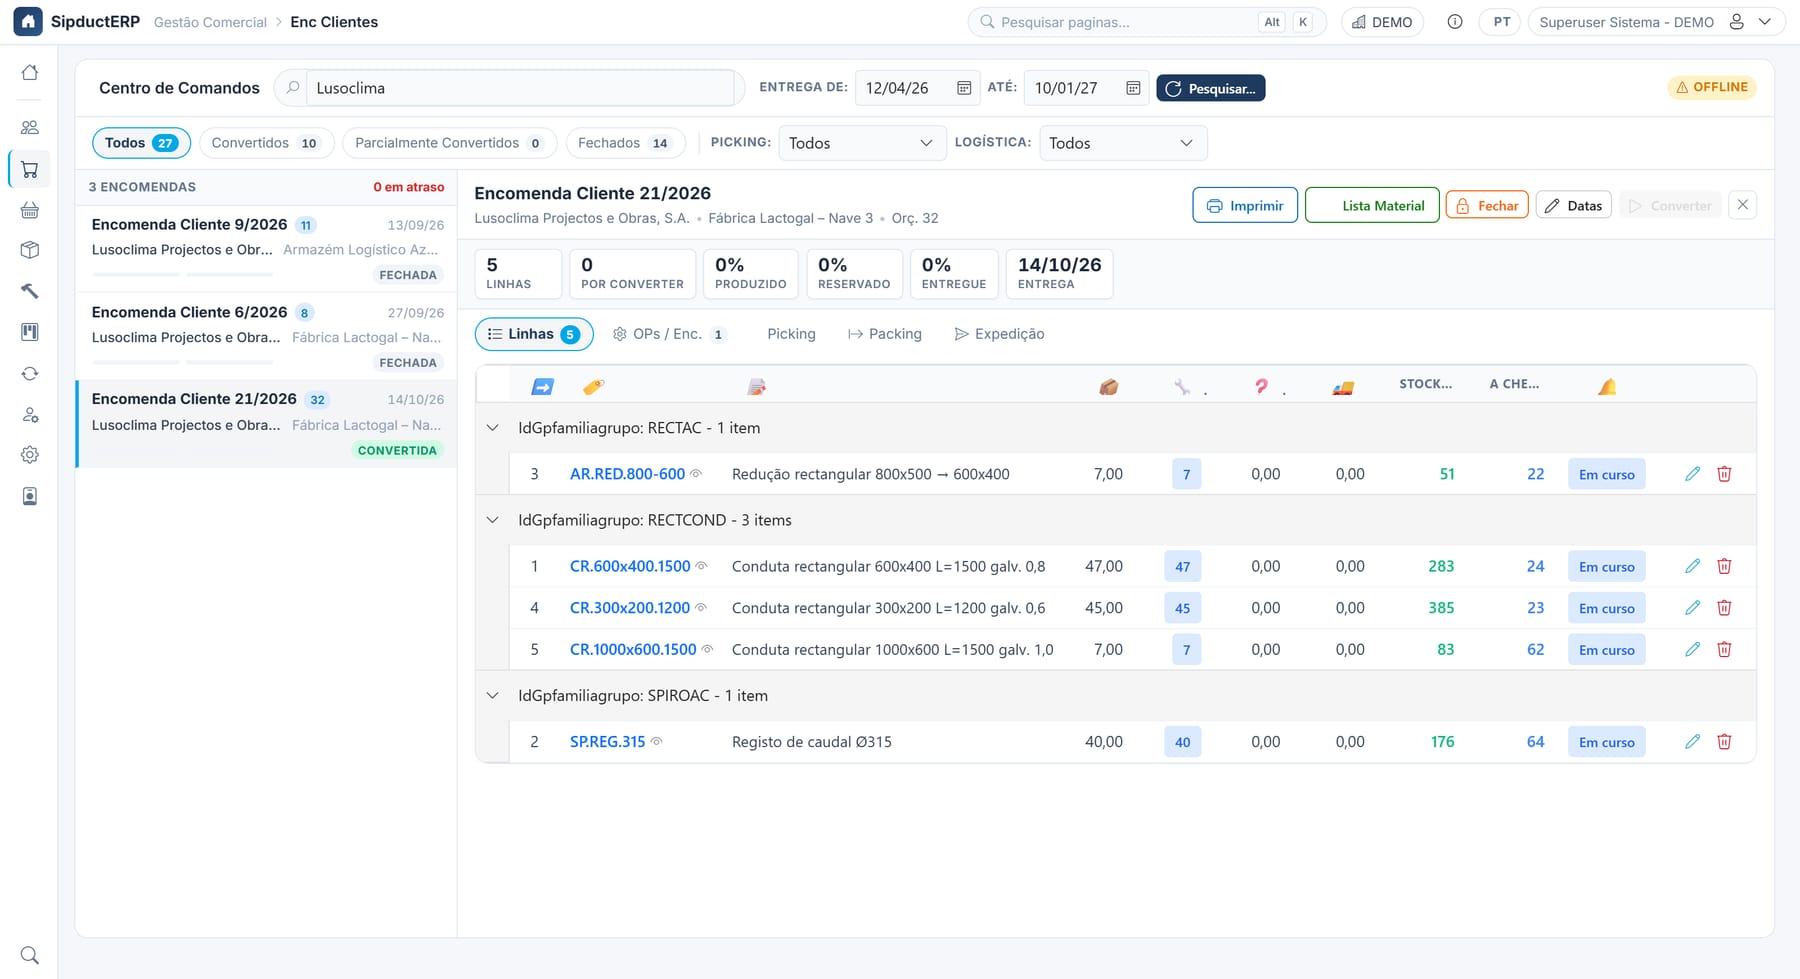Screen dimensions: 1800x979
Task: Open the Picking filter dropdown
Action: point(861,143)
